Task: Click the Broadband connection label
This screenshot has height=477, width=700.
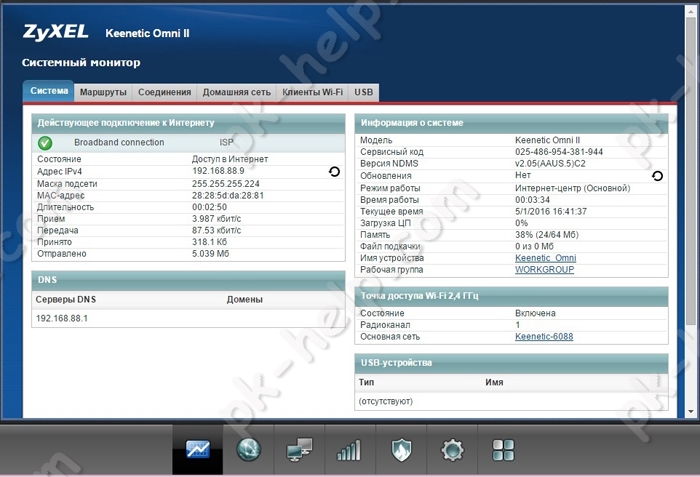Action: coord(119,142)
